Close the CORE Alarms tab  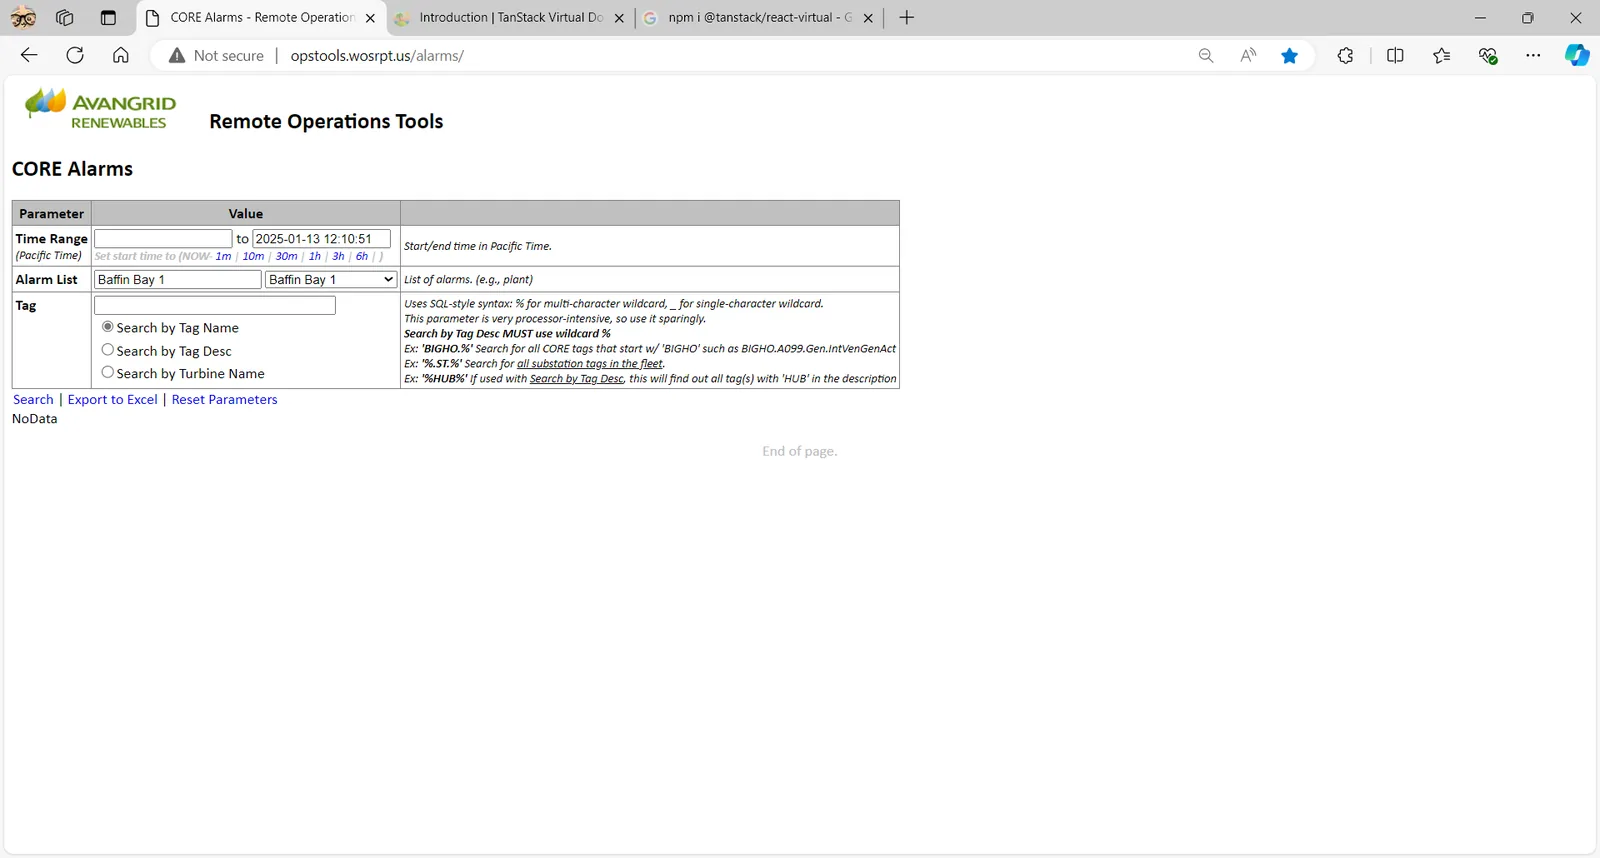[x=370, y=18]
